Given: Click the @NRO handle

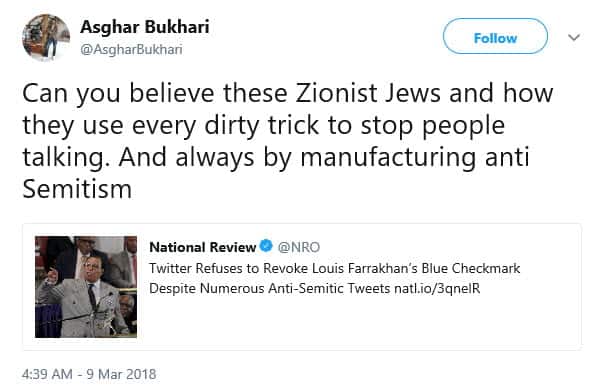Looking at the screenshot, I should (x=299, y=247).
